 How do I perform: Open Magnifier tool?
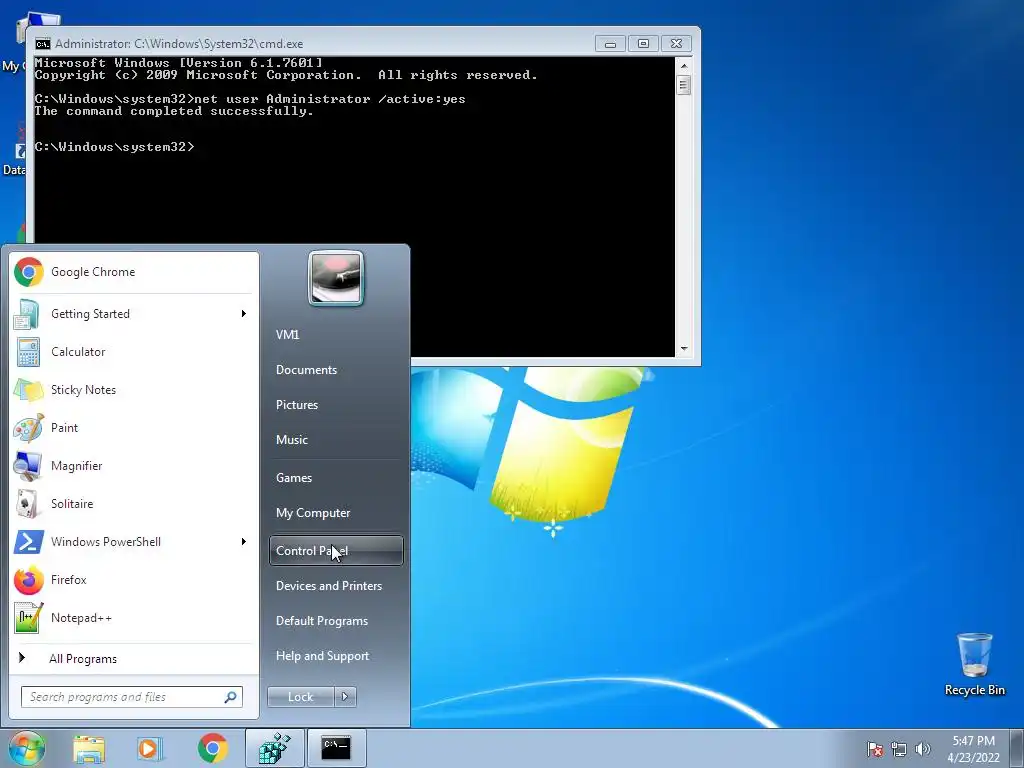coord(133,466)
